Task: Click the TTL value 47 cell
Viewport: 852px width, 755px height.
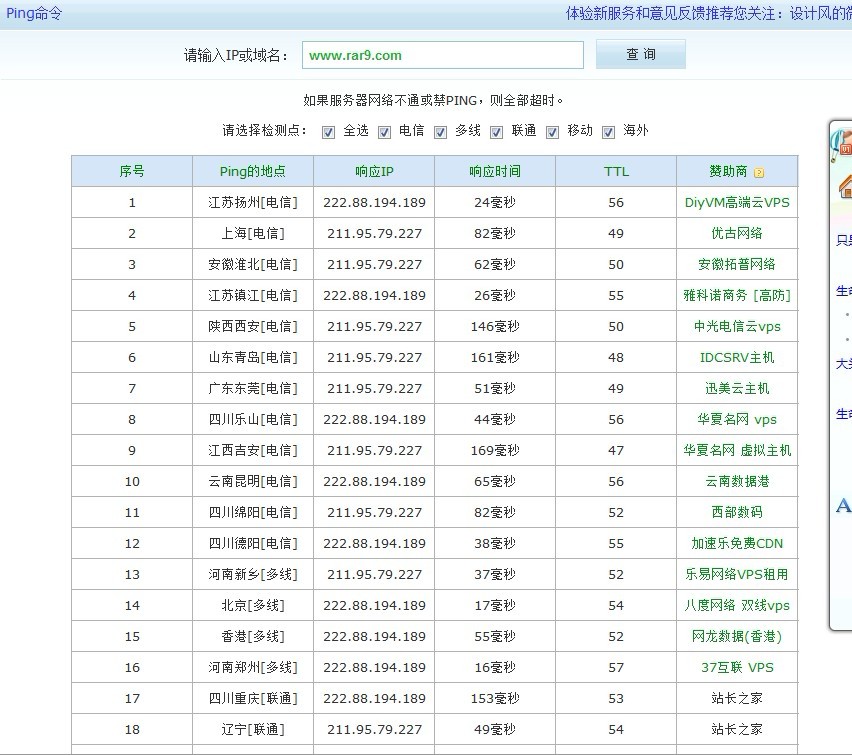Action: [616, 451]
